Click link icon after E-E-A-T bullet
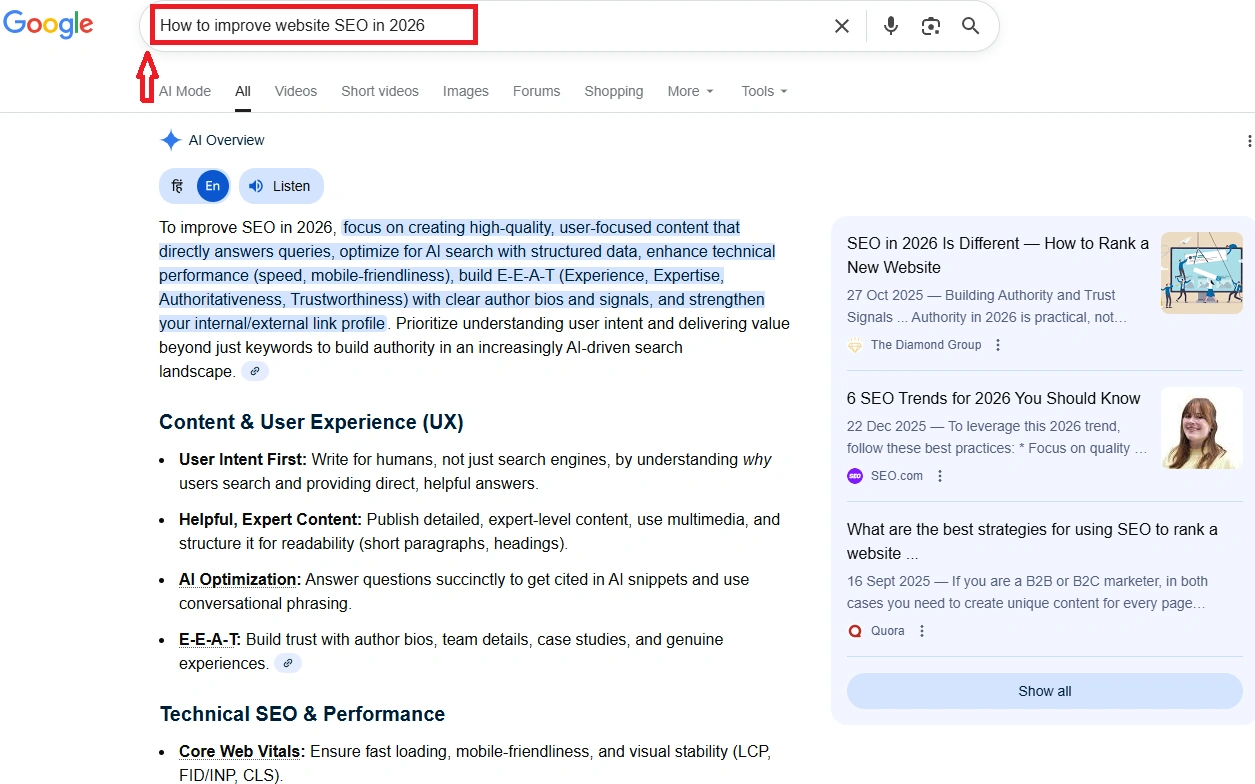The width and height of the screenshot is (1255, 784). pos(288,664)
